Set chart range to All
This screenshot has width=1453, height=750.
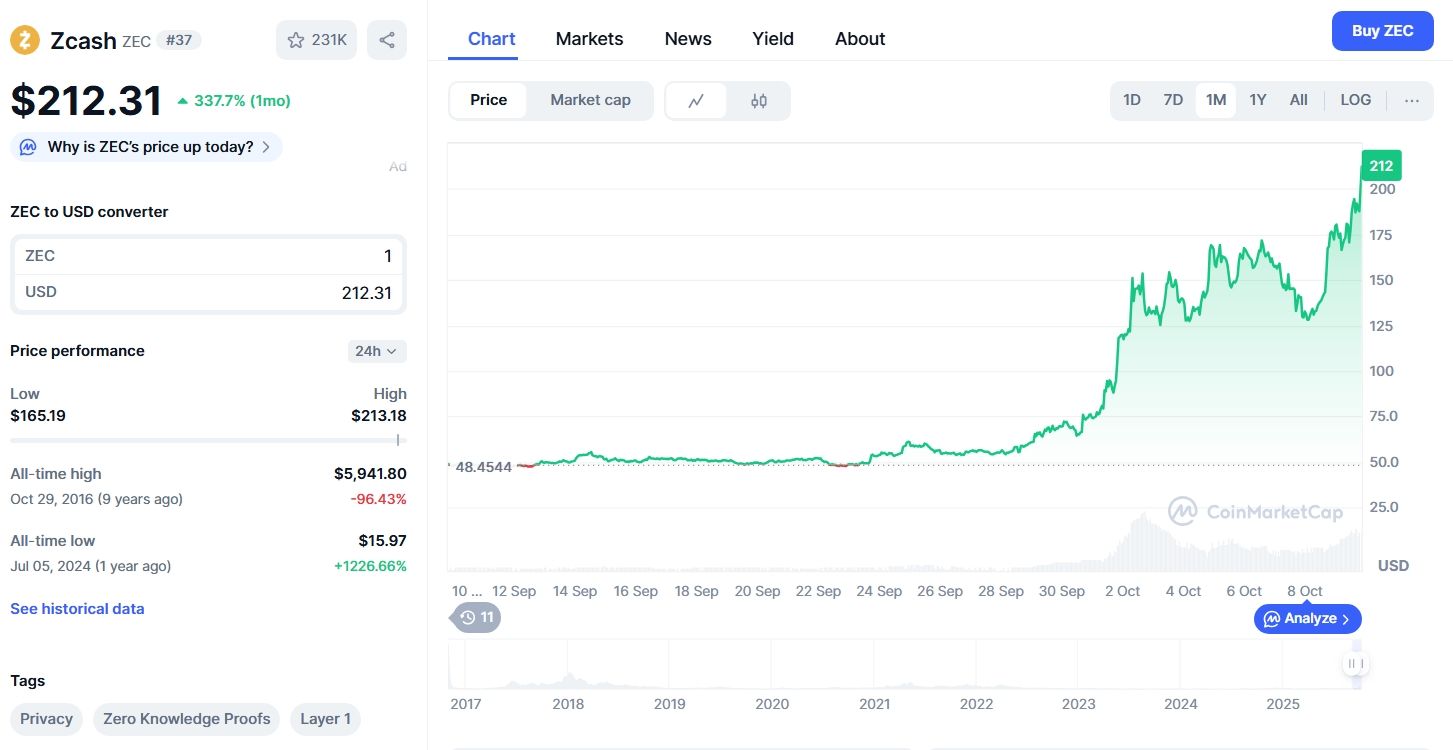[x=1298, y=100]
